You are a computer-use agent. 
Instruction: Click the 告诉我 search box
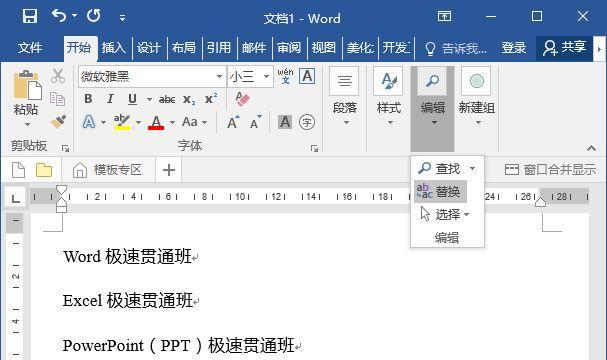455,48
